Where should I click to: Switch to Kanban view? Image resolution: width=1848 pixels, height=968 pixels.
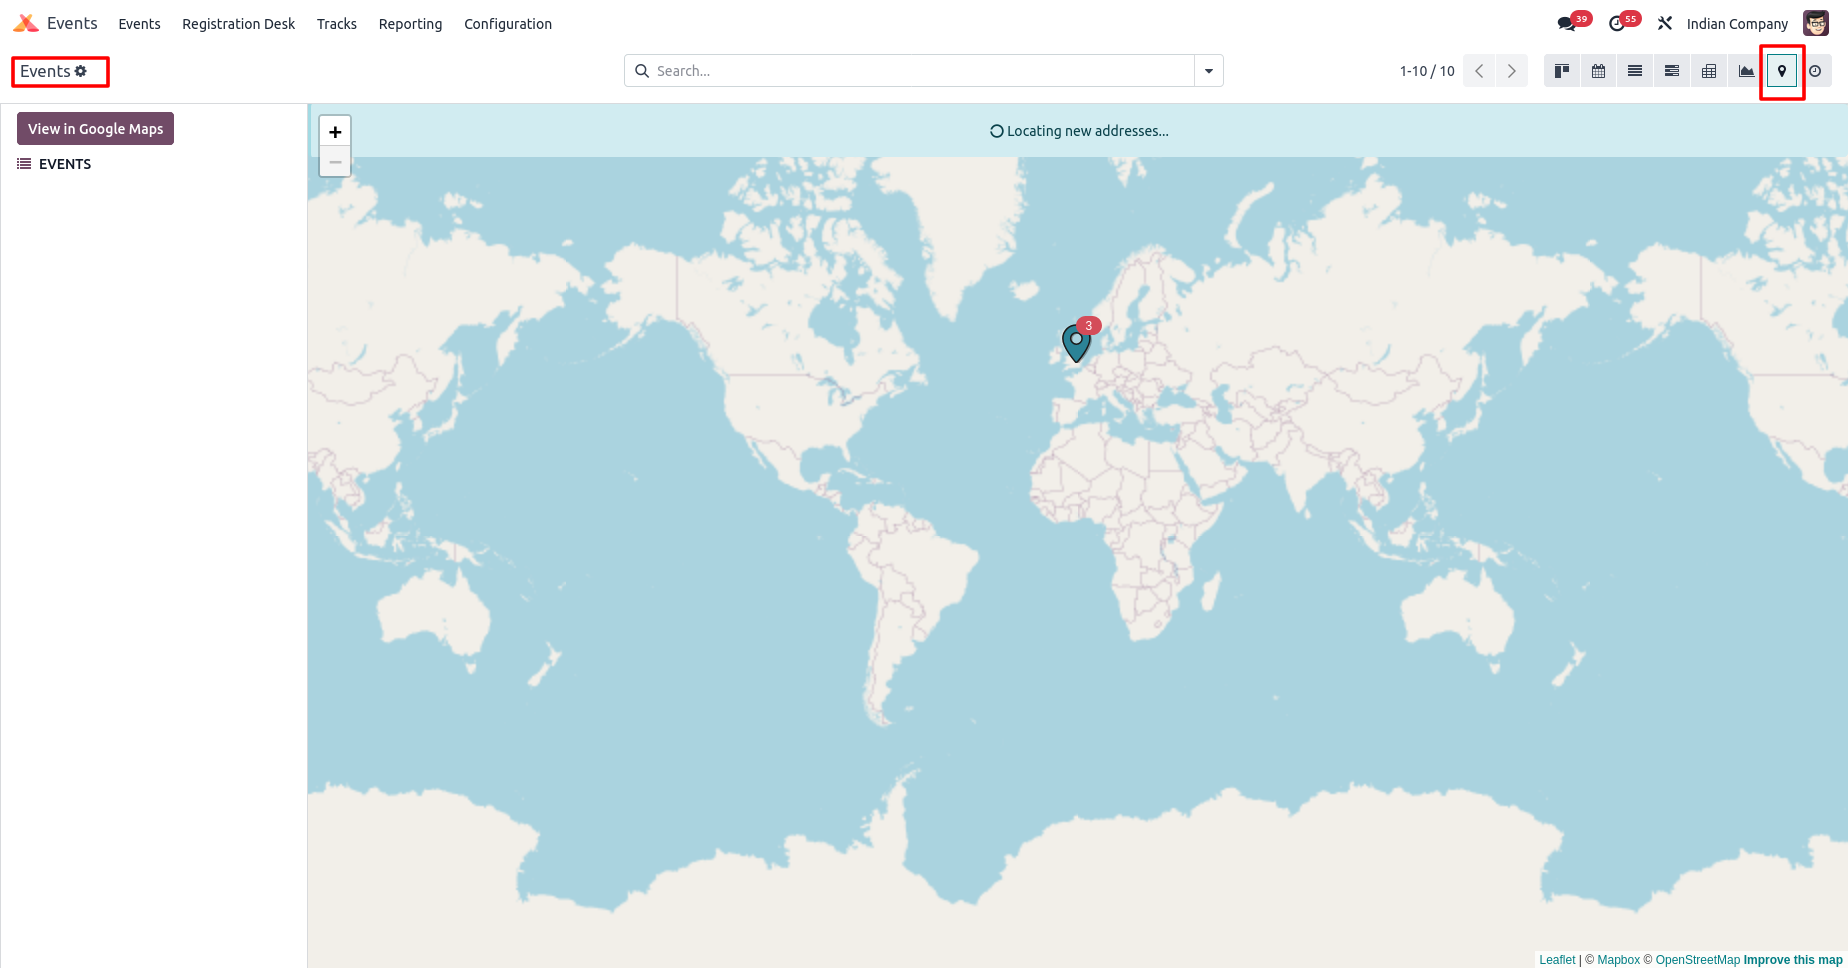1562,71
